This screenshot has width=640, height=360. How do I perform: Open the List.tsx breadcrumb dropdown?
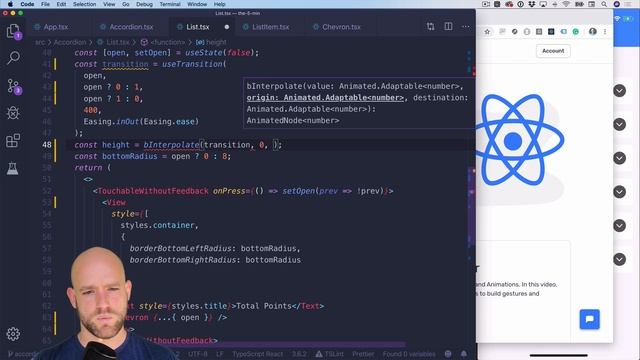point(114,42)
